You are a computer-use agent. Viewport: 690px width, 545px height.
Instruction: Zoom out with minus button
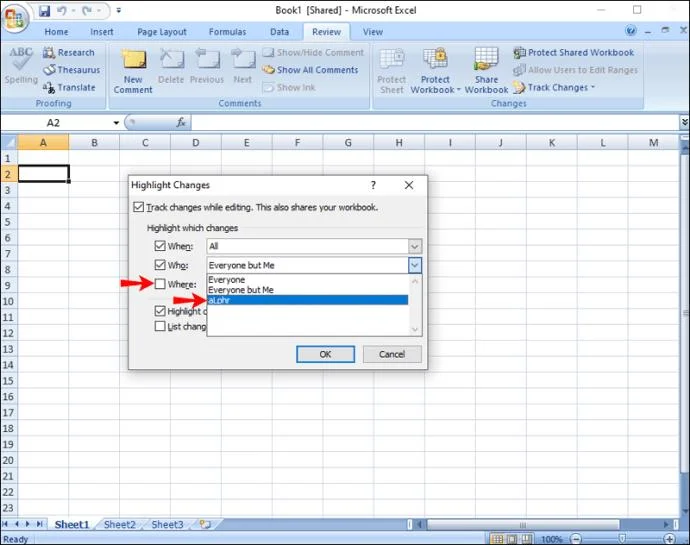click(576, 539)
